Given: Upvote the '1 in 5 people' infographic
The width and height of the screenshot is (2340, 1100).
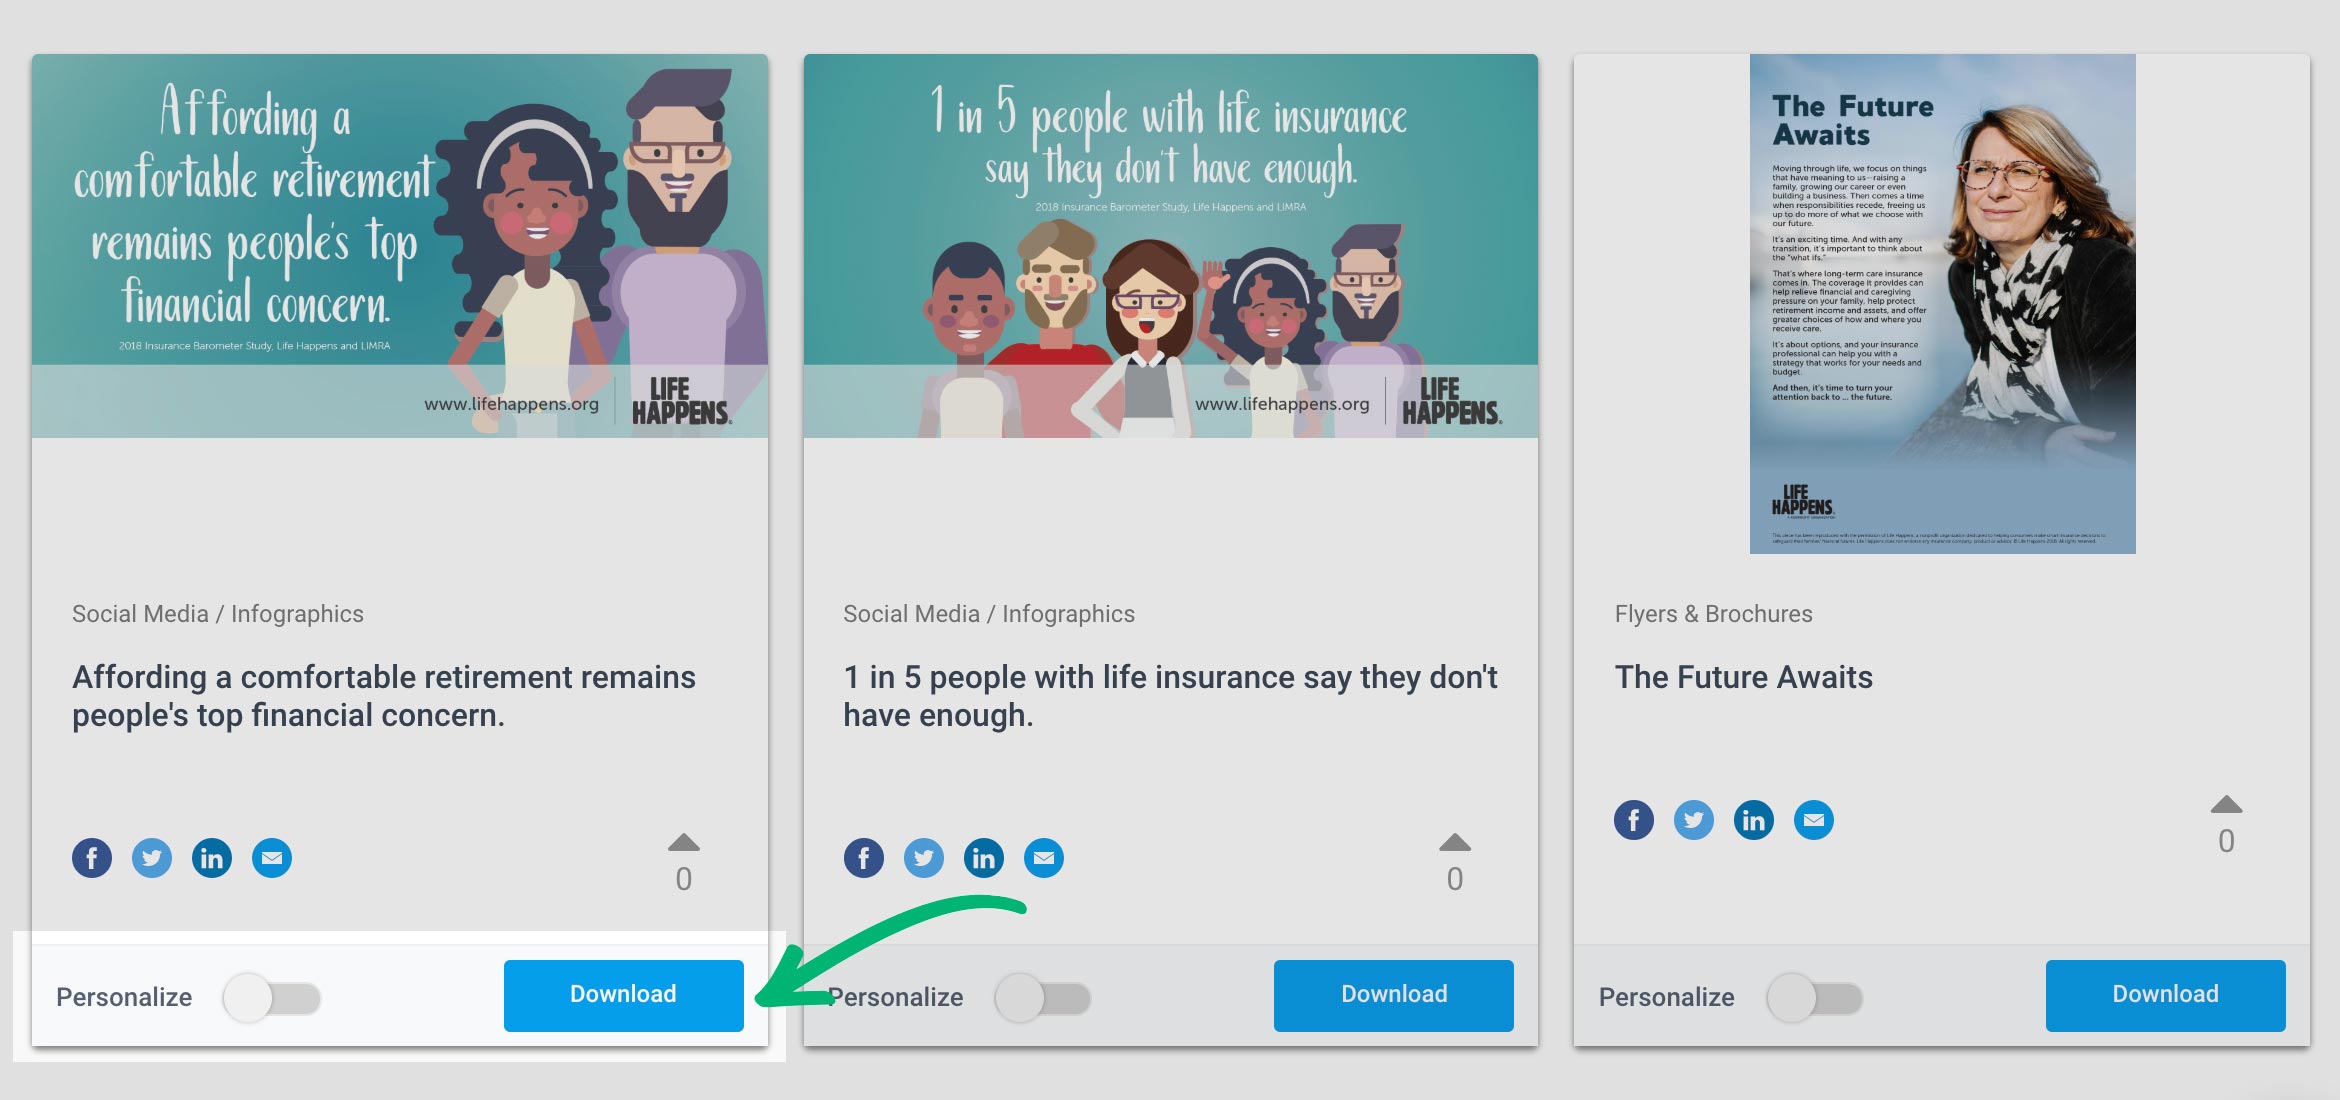Looking at the screenshot, I should click(1455, 843).
